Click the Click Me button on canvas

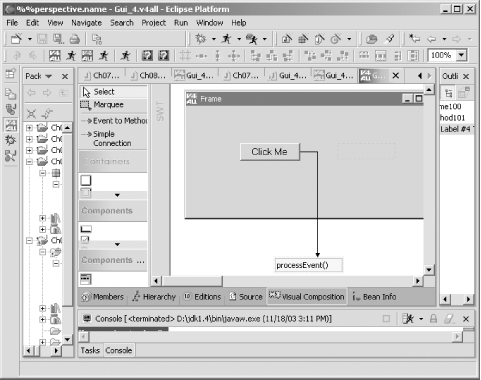(x=270, y=152)
